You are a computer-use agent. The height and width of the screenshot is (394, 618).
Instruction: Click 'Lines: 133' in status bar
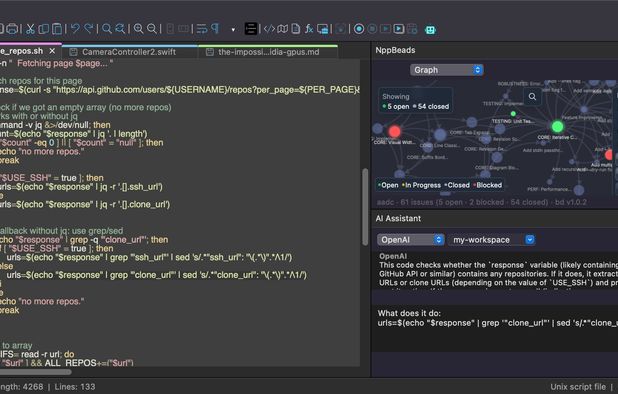click(75, 387)
